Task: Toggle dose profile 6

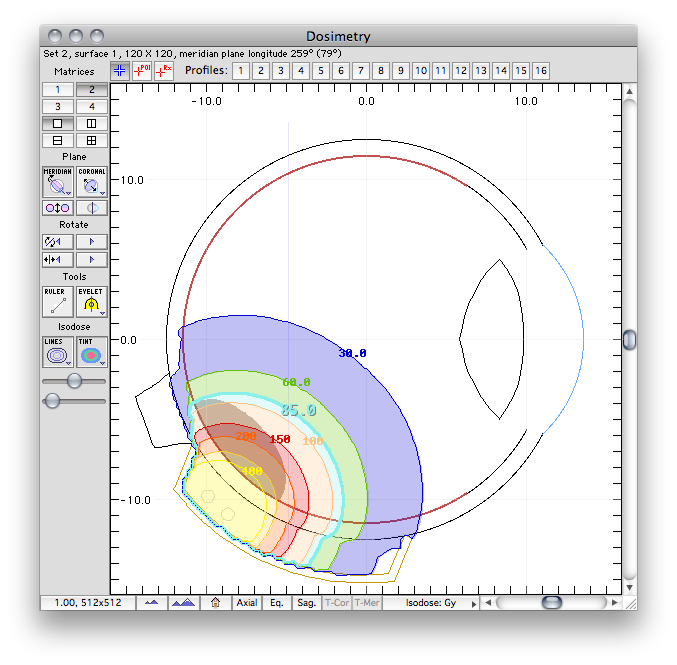Action: pyautogui.click(x=341, y=71)
